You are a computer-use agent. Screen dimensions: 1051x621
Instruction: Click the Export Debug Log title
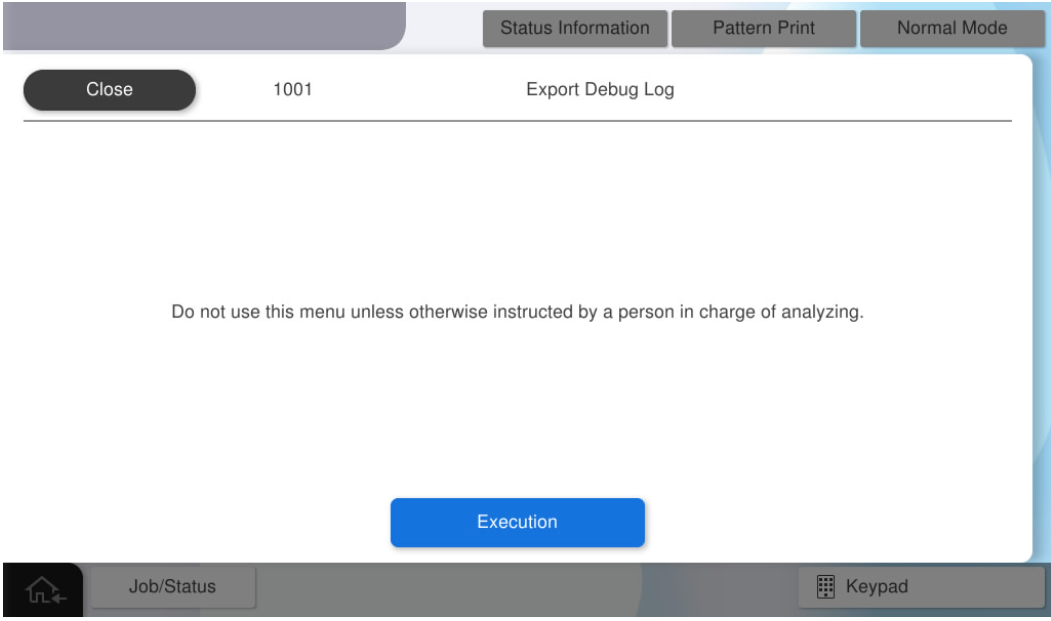click(x=600, y=90)
